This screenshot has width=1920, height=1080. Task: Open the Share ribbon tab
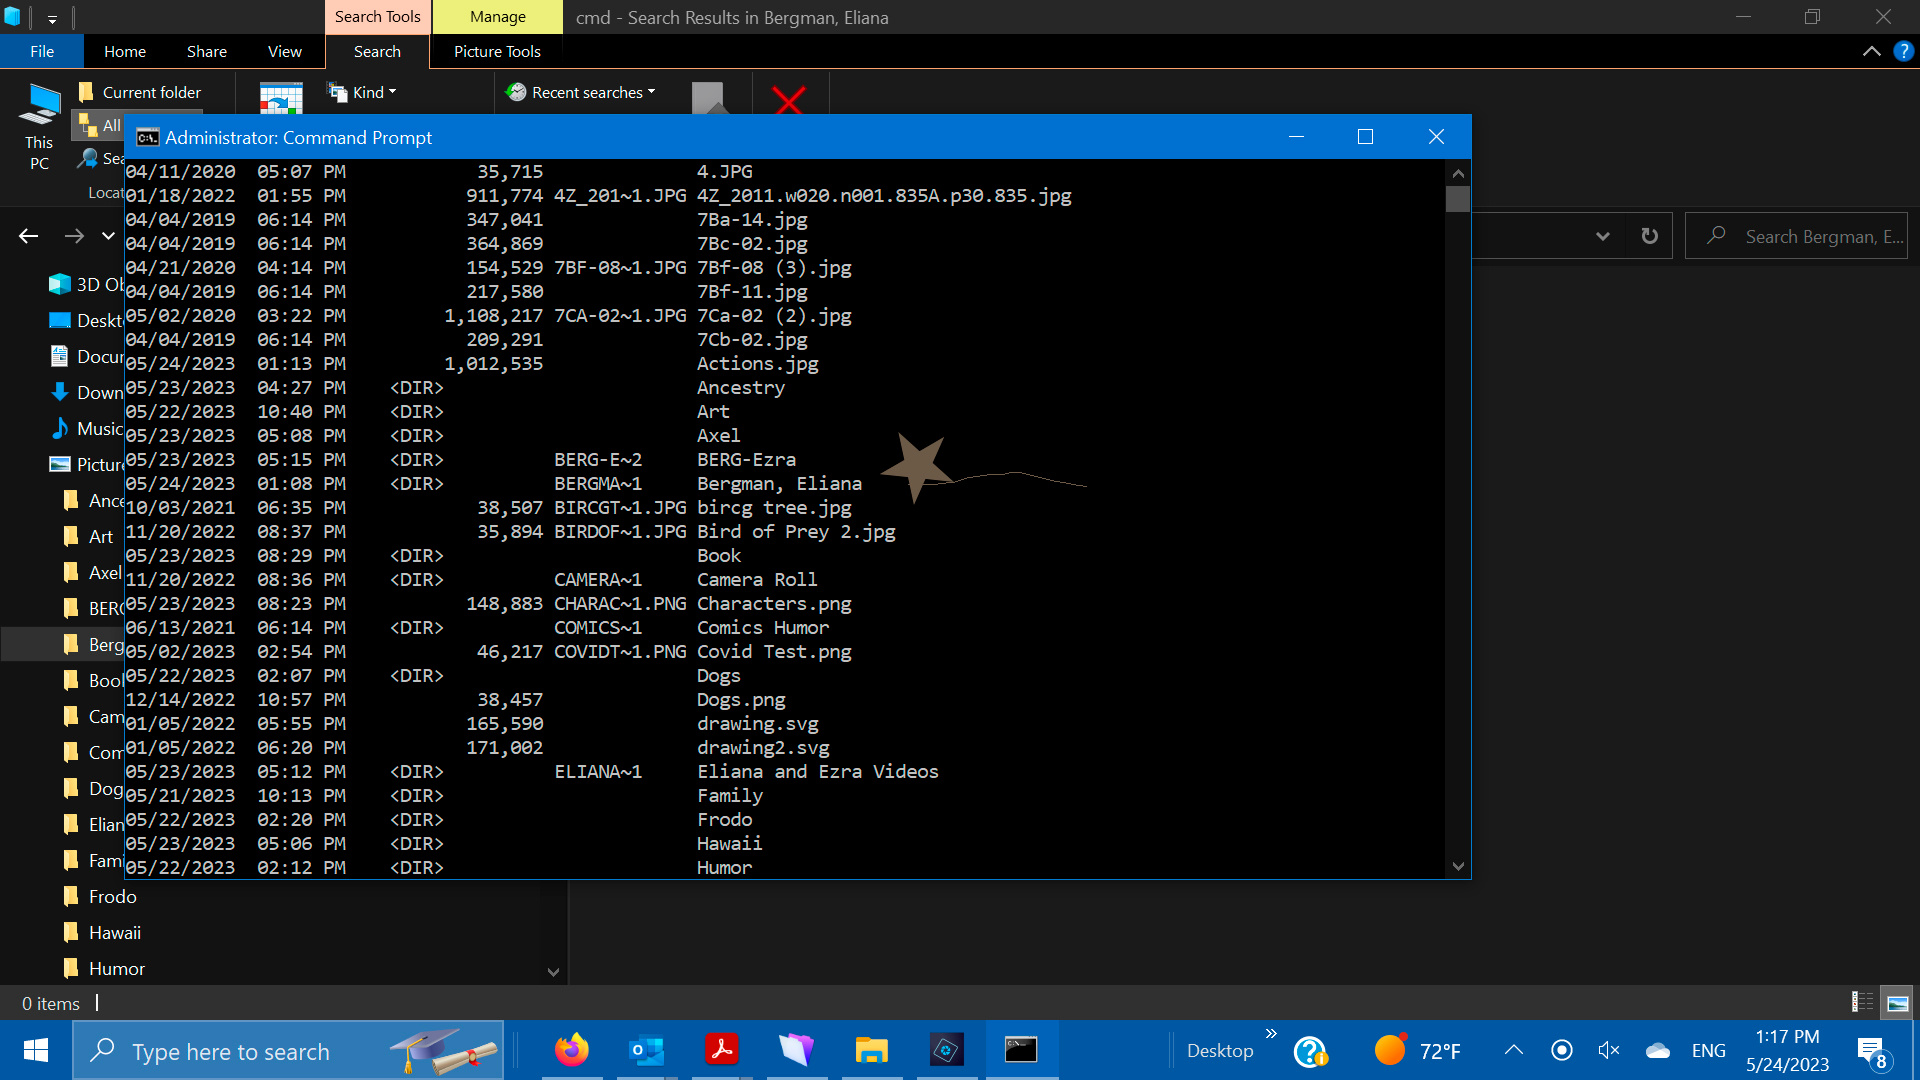tap(206, 51)
